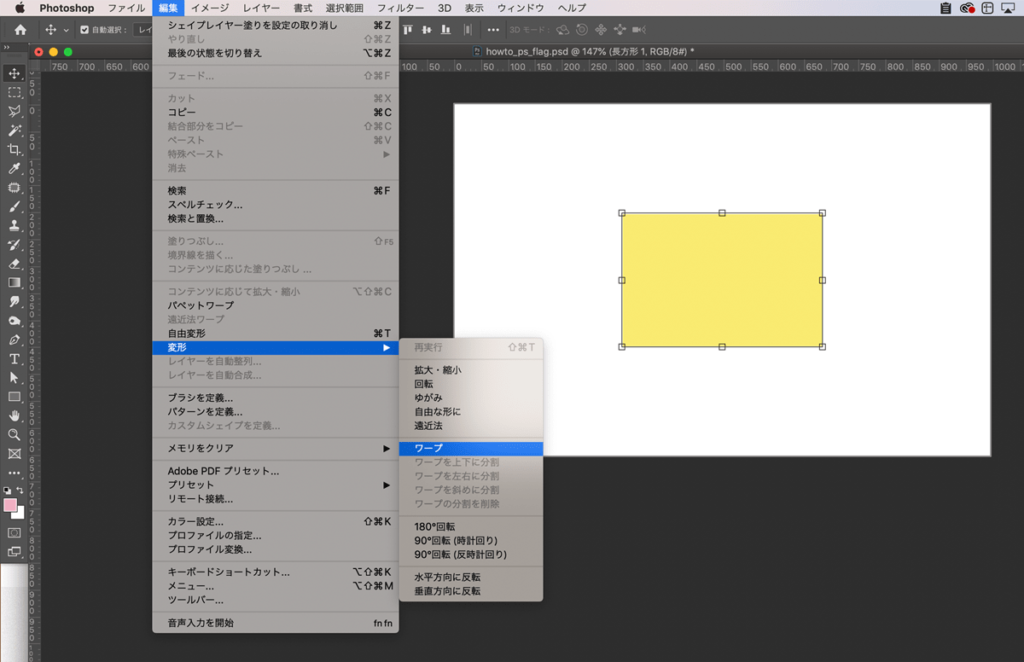The height and width of the screenshot is (662, 1024).
Task: Open the Move tool preset dropdown arrow
Action: pos(66,30)
